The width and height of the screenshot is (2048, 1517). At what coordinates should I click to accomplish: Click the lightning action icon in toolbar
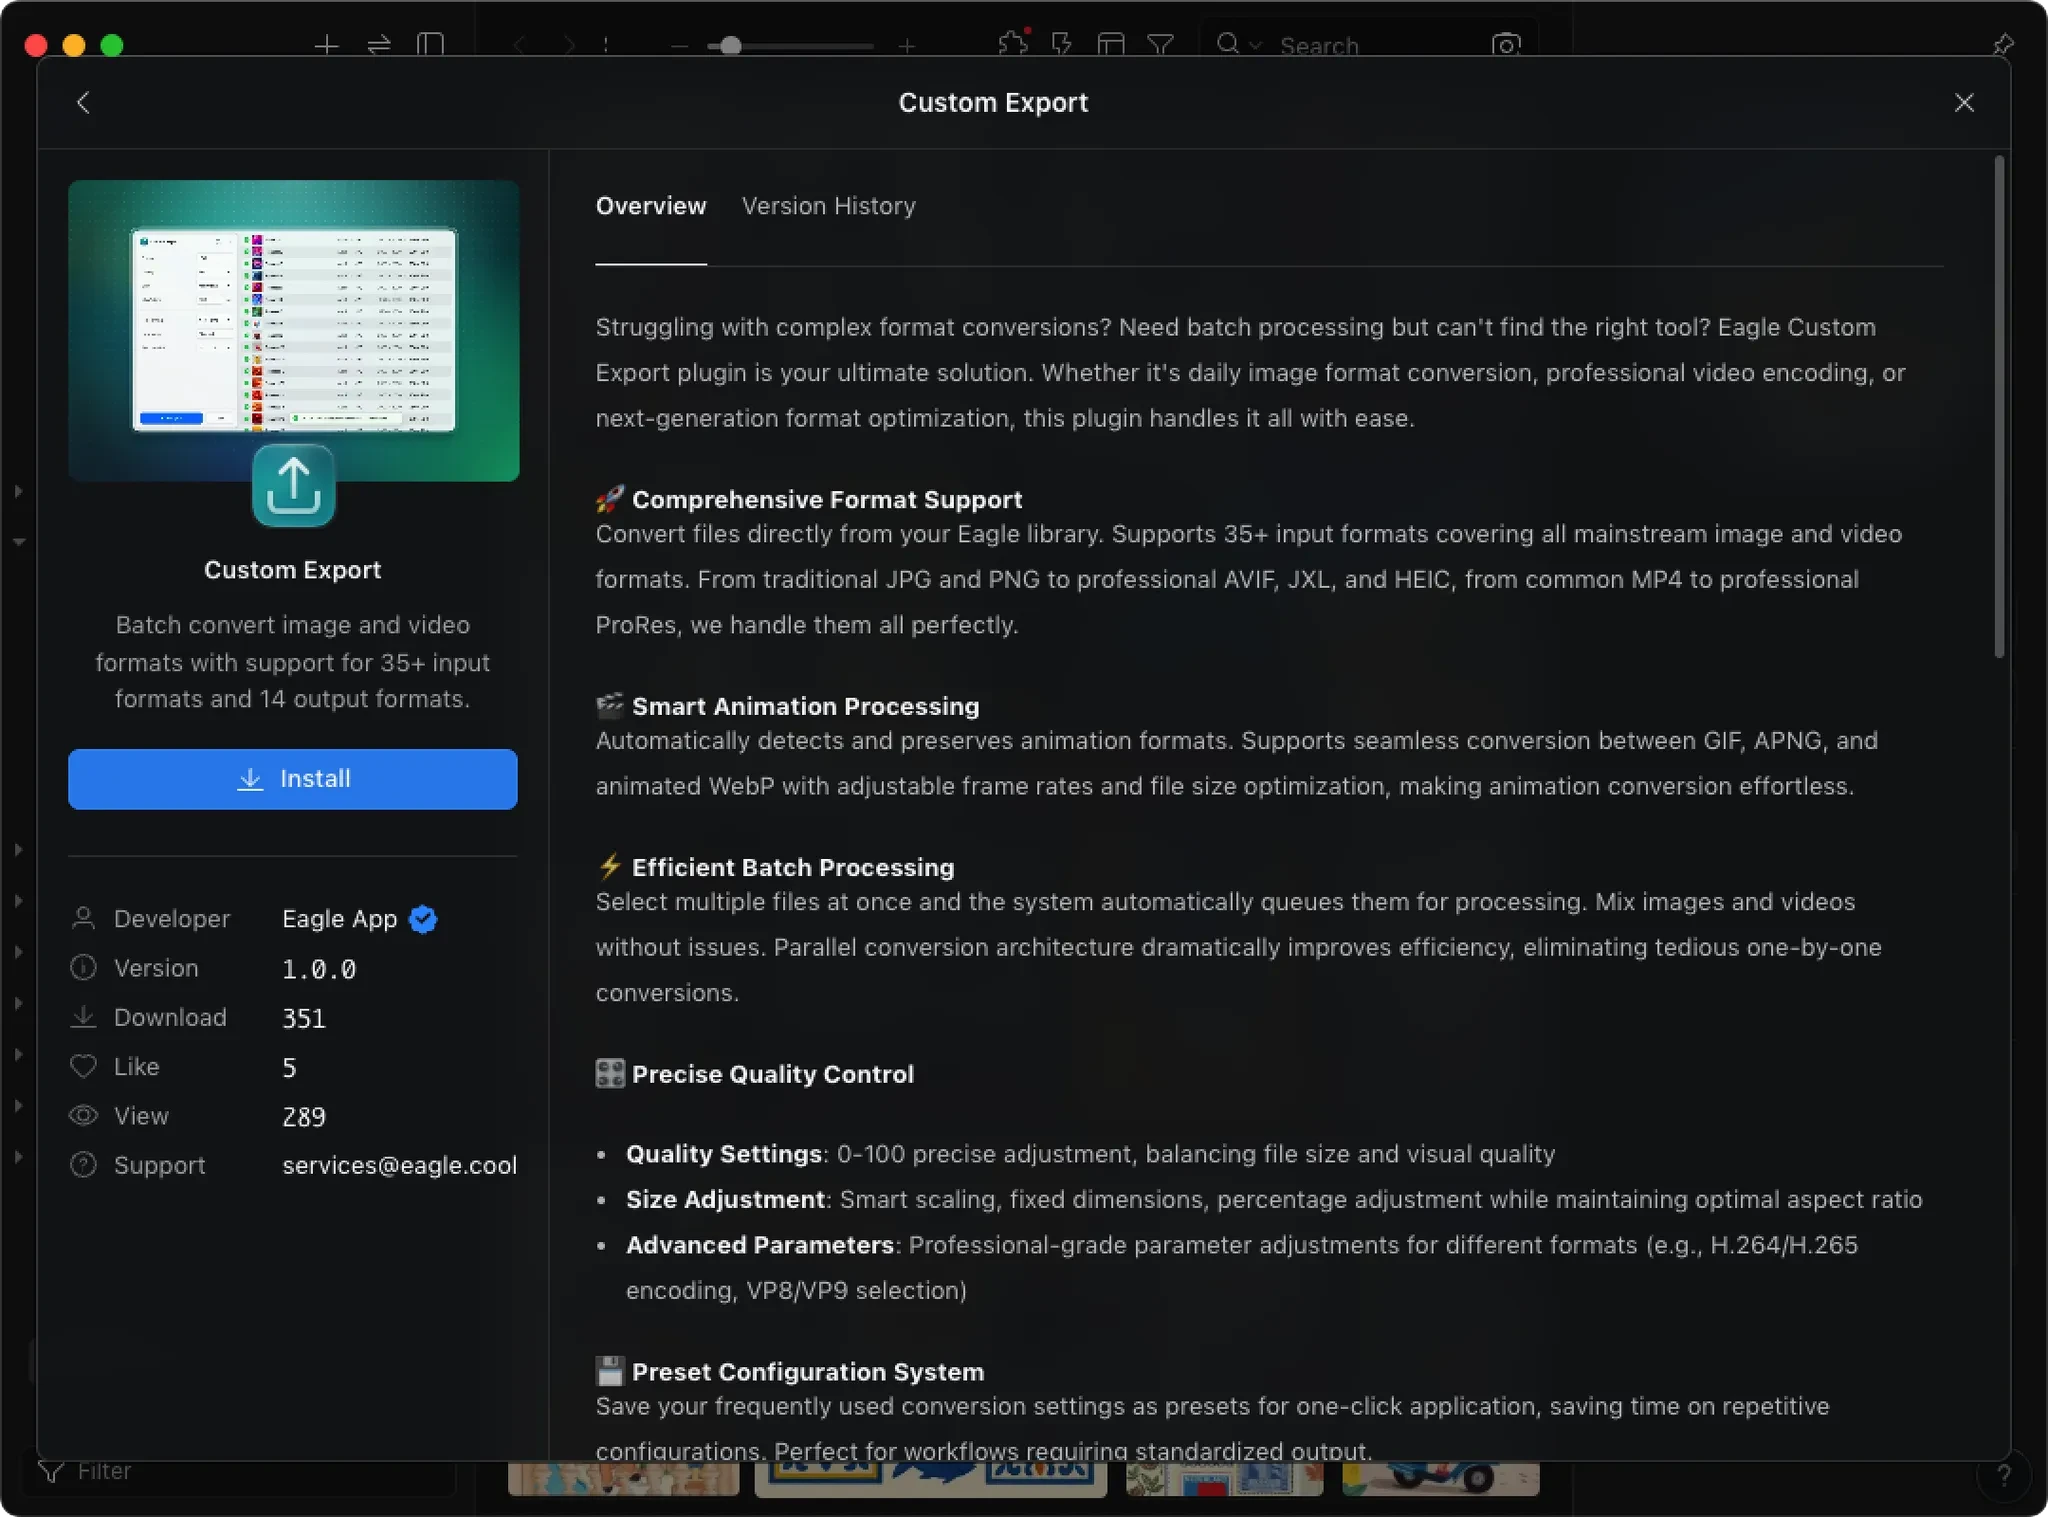pos(1061,45)
